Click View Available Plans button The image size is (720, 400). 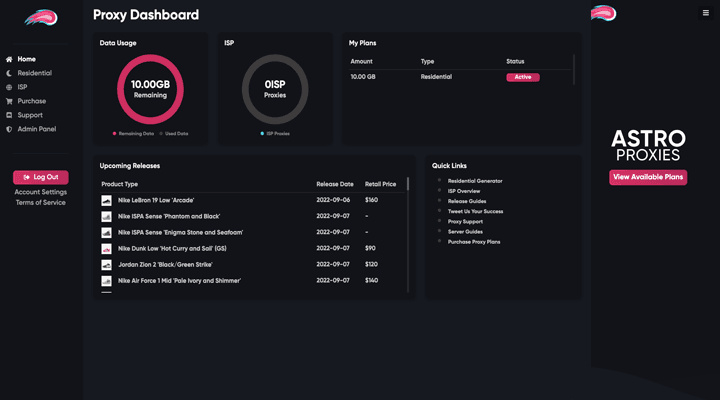[648, 177]
